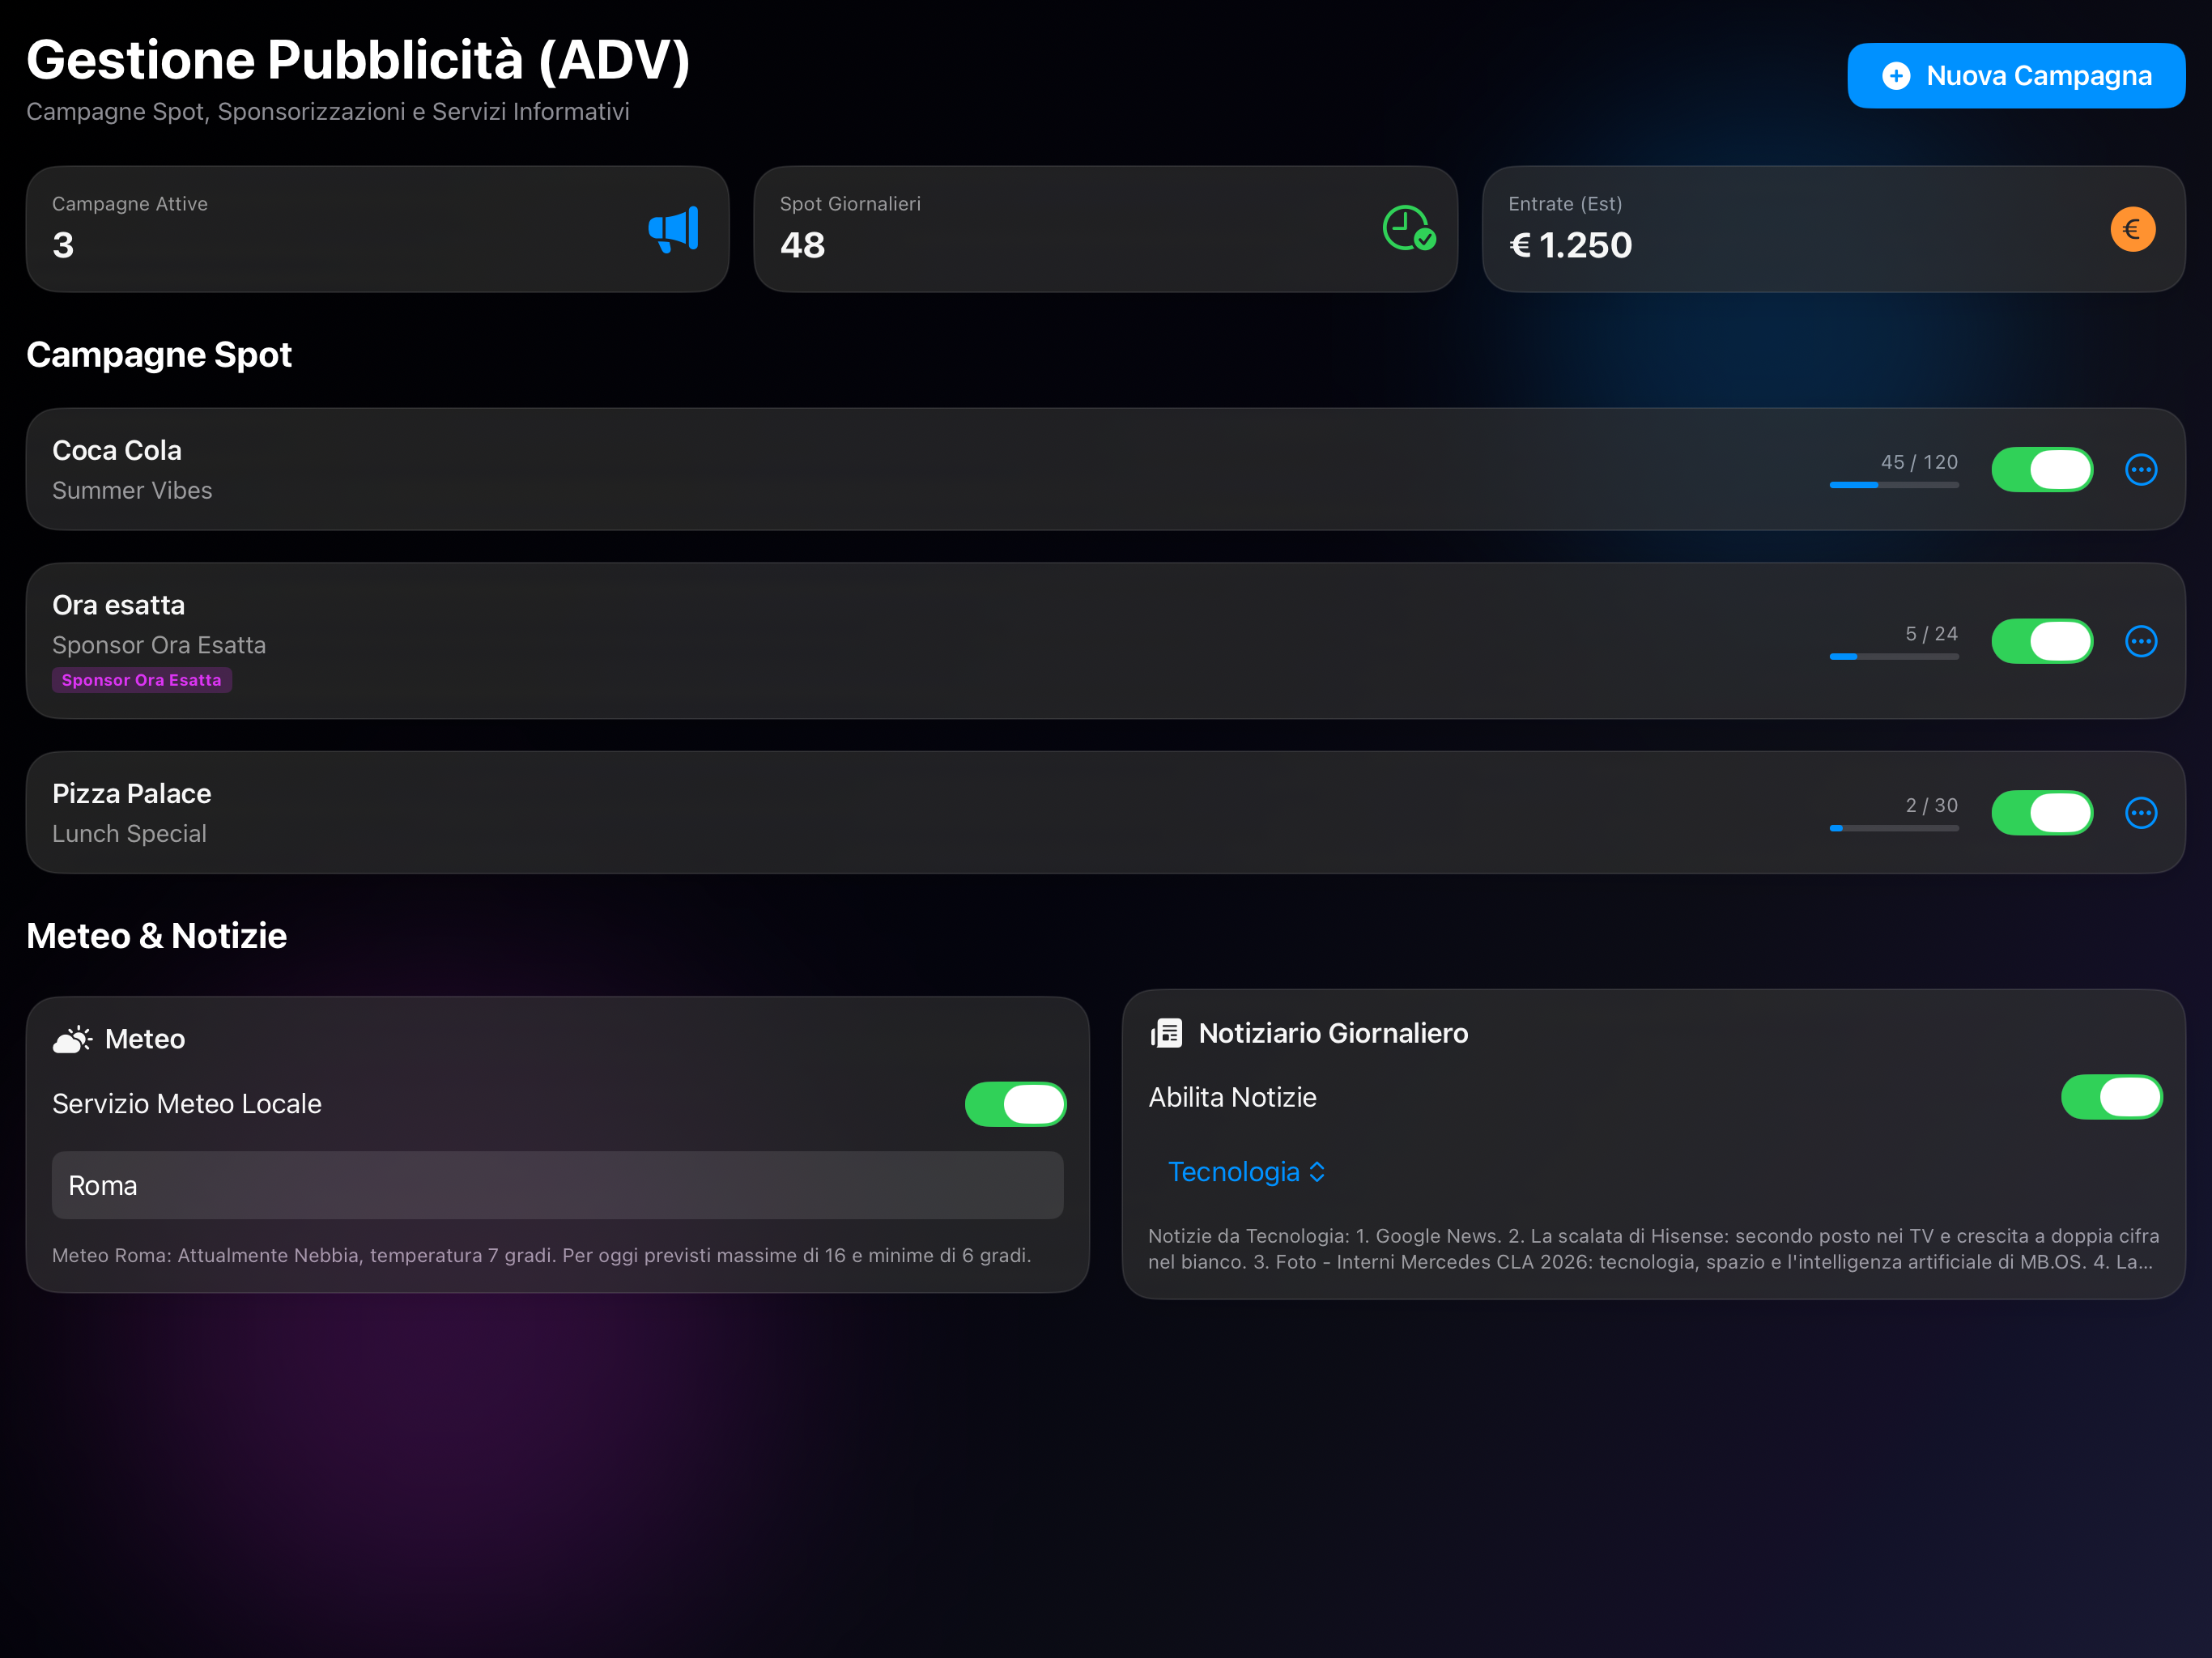The image size is (2212, 1658).
Task: Disable the Coca Cola campaign toggle
Action: (2041, 469)
